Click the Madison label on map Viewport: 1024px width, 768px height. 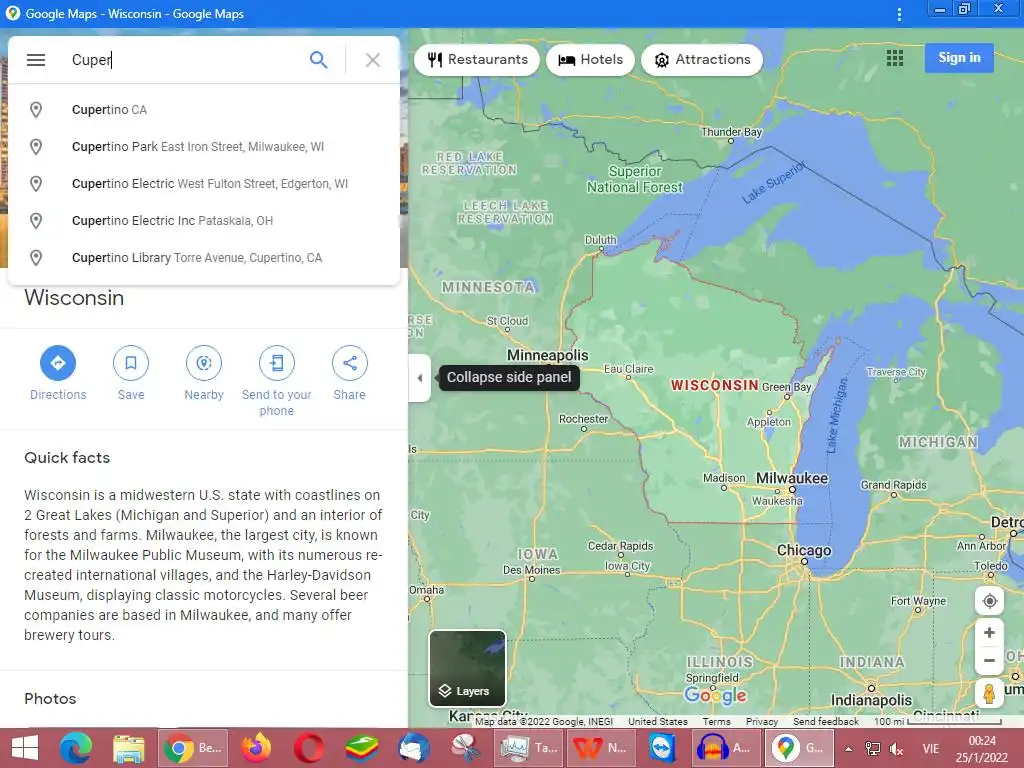[x=724, y=478]
